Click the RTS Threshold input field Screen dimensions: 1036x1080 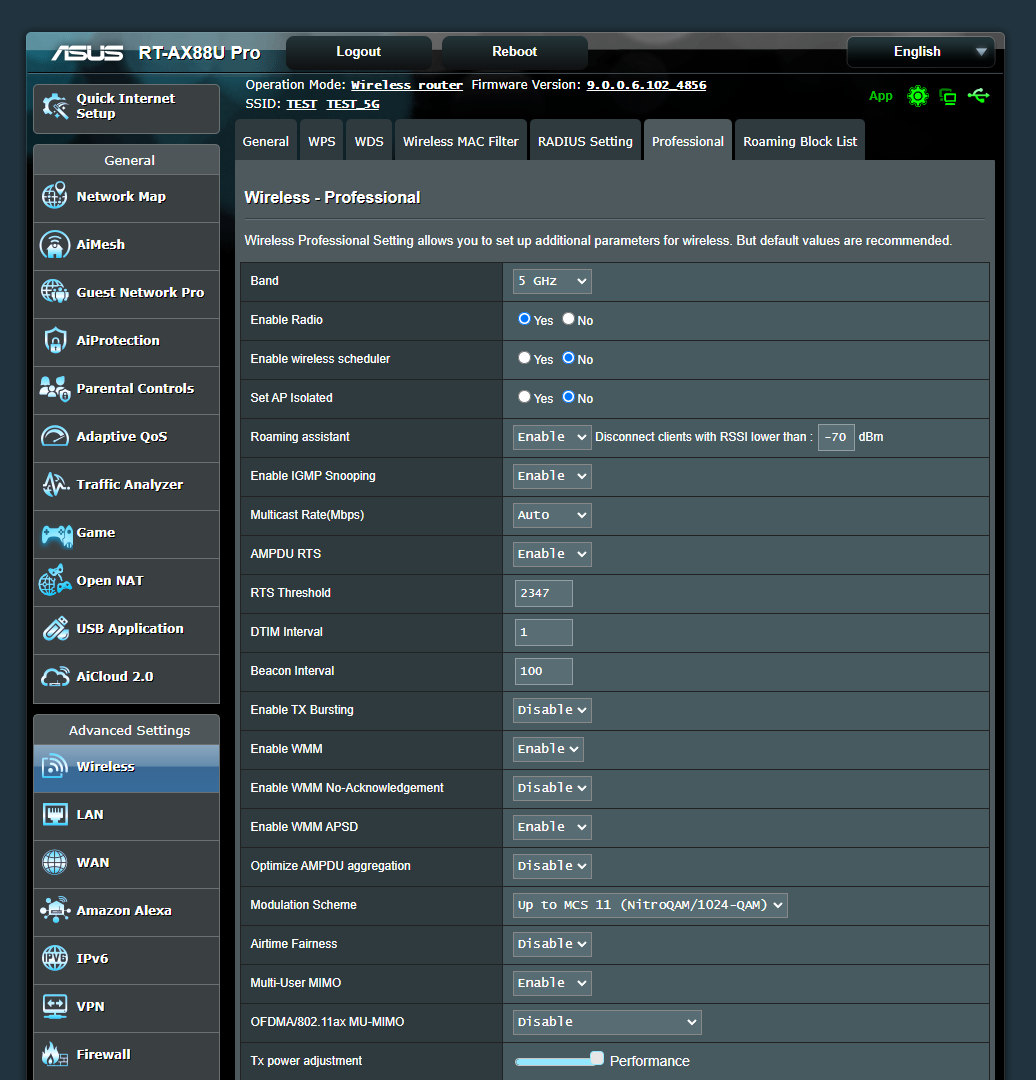(543, 593)
